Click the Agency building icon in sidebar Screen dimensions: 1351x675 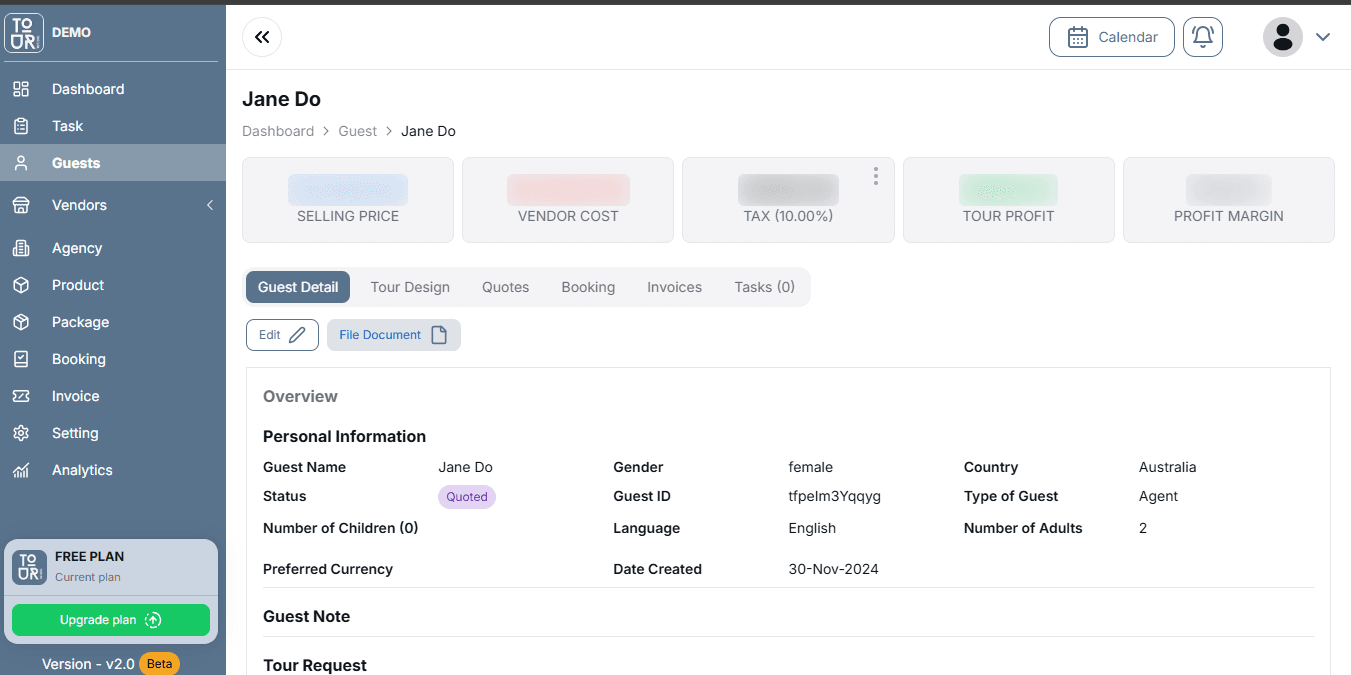[21, 248]
